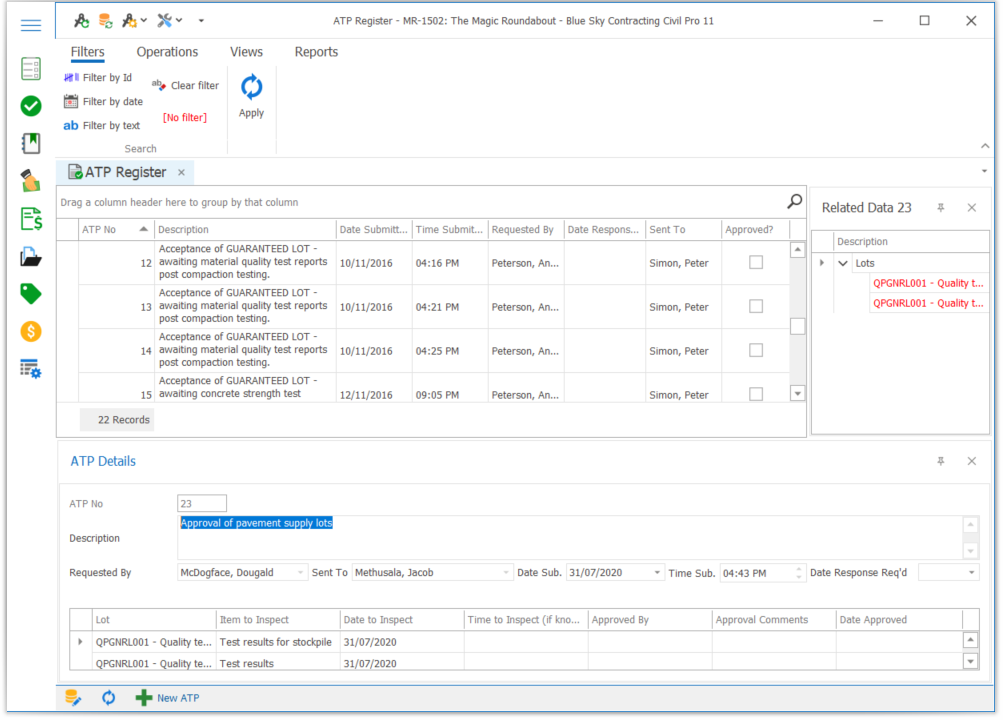Click Filter by date calendar icon

click(71, 101)
